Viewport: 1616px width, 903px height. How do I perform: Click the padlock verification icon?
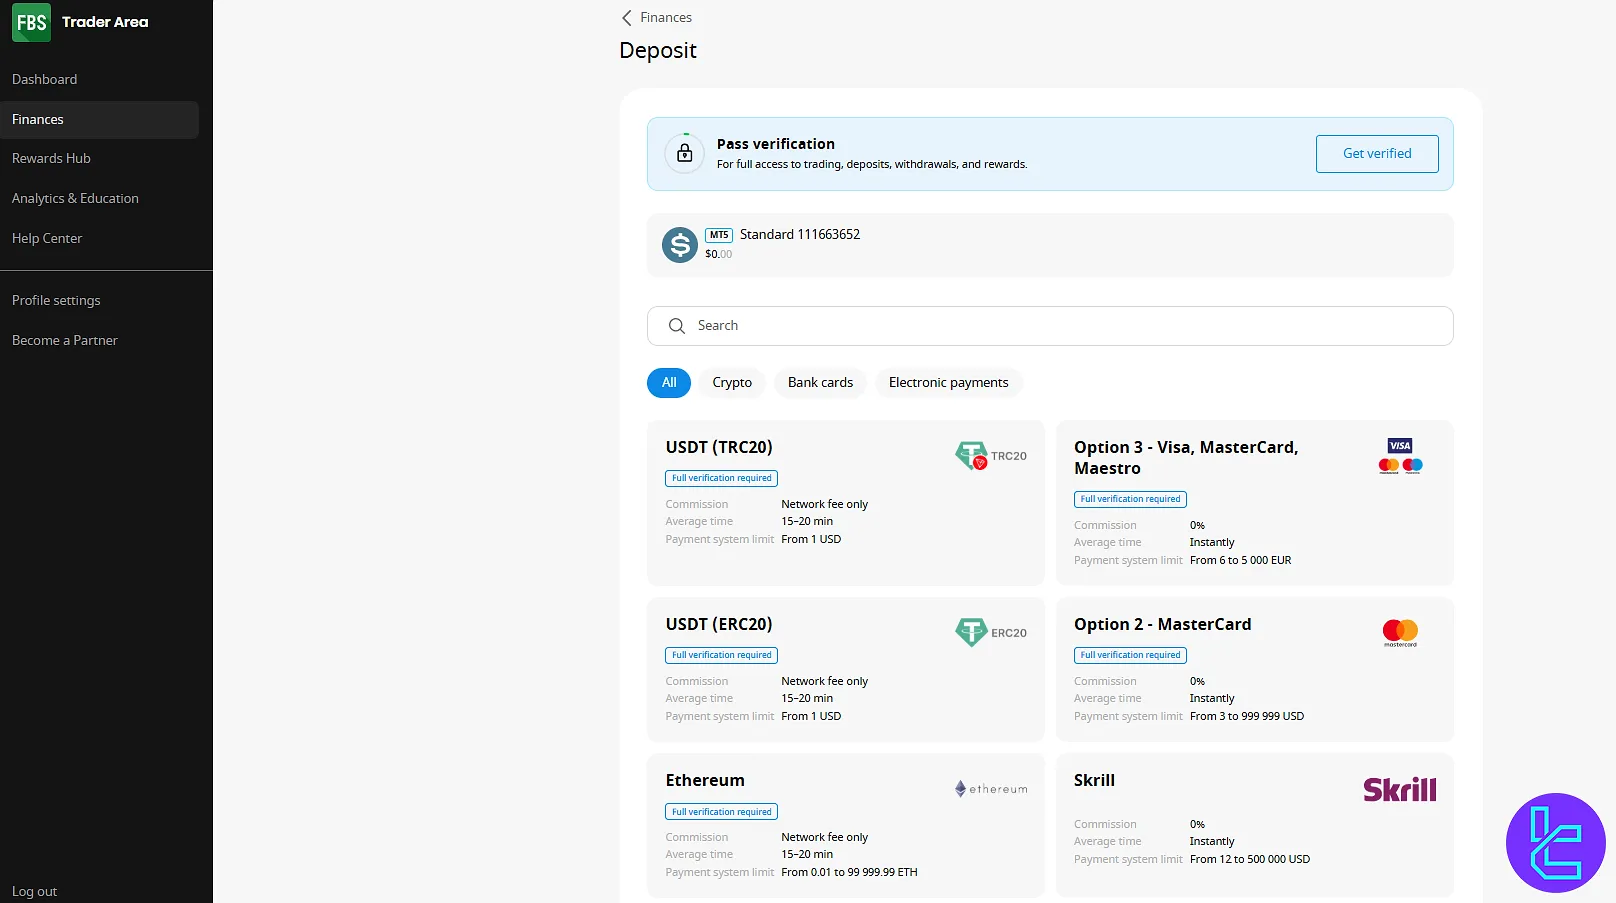tap(685, 153)
